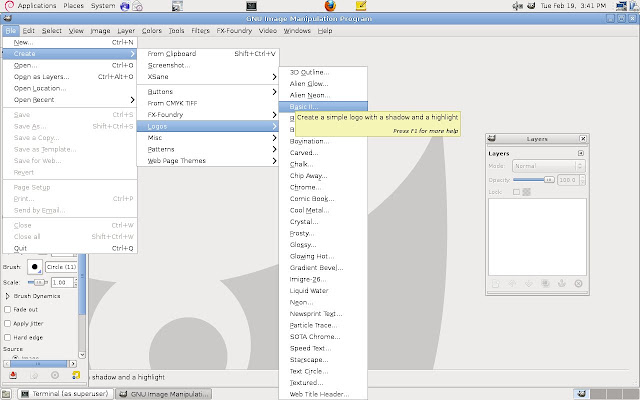Click the date and time clock
This screenshot has height=400, width=640.
[573, 6]
